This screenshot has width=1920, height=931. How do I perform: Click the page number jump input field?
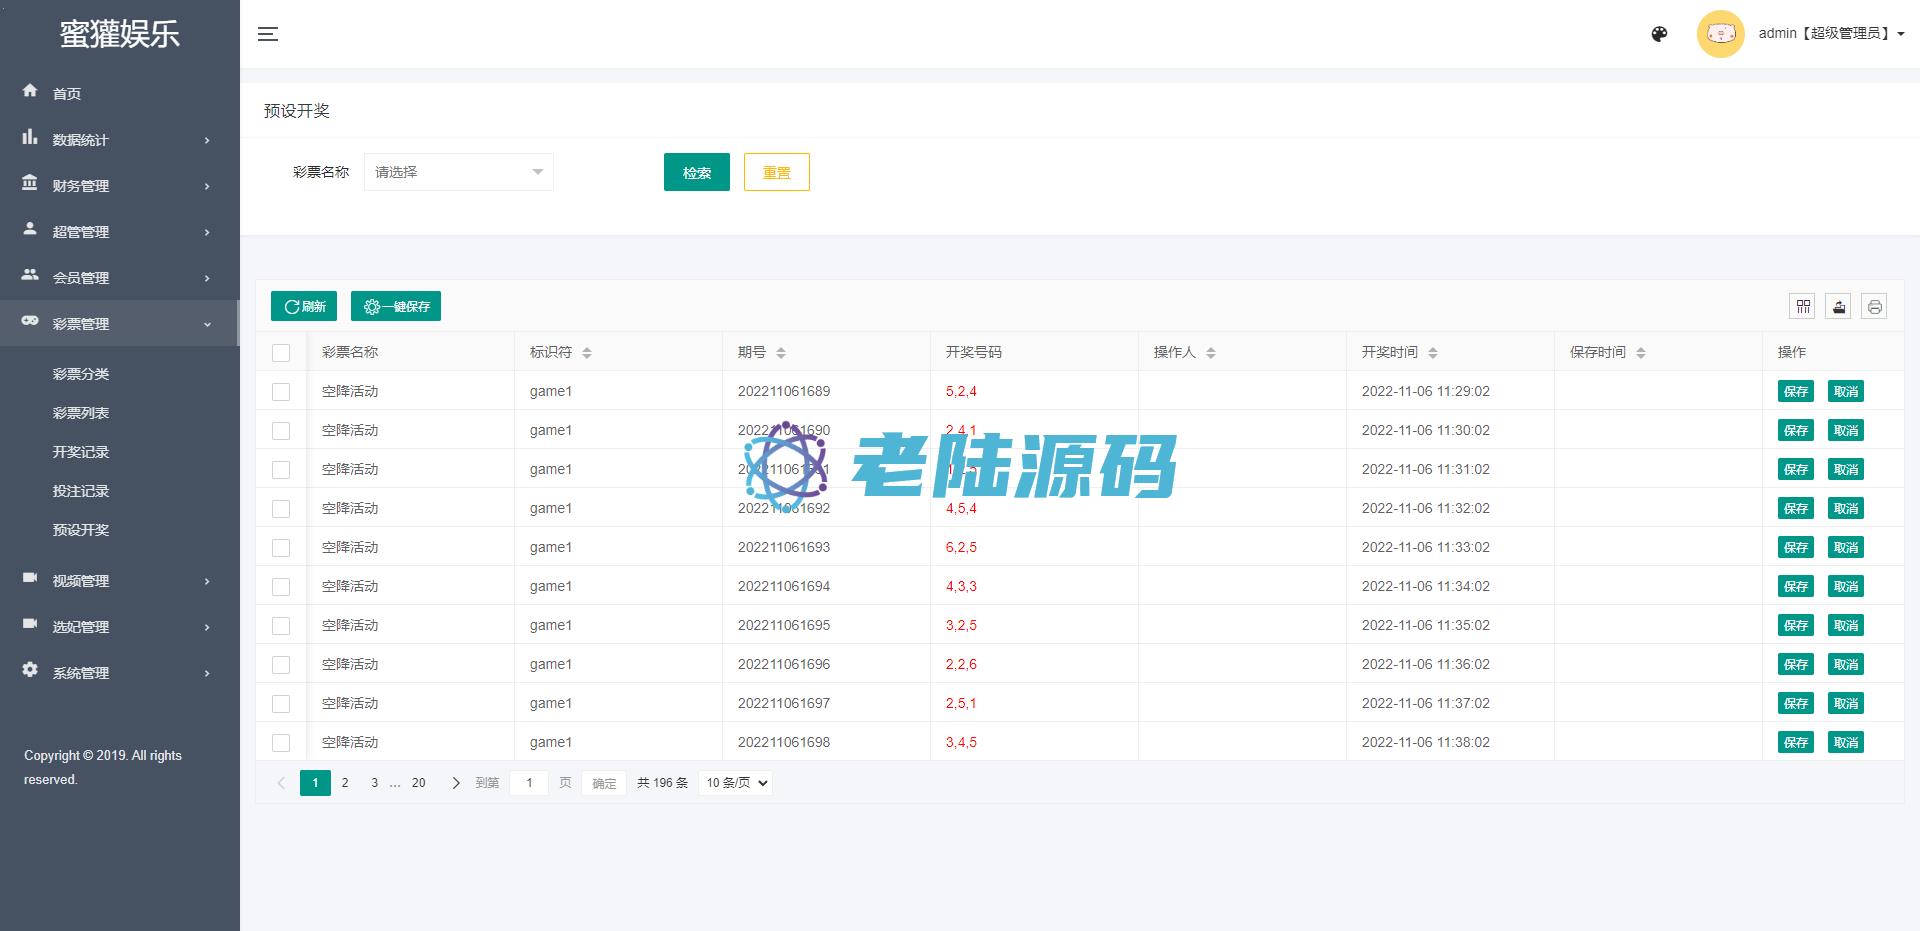point(529,783)
